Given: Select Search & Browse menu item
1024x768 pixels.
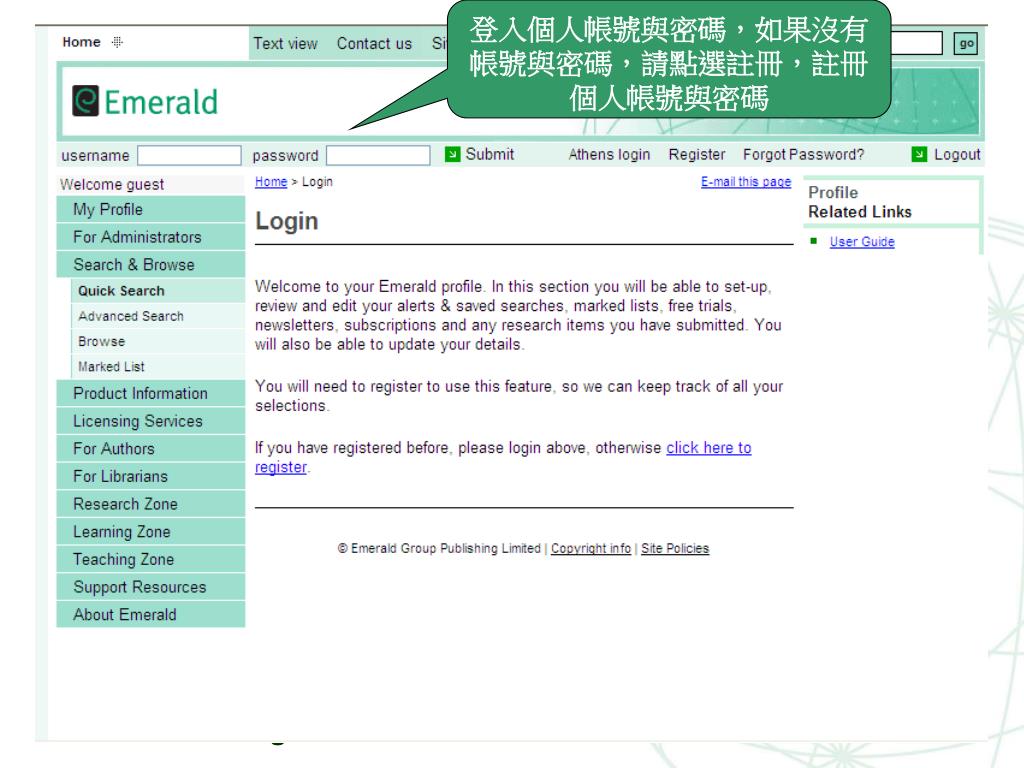Looking at the screenshot, I should click(151, 264).
